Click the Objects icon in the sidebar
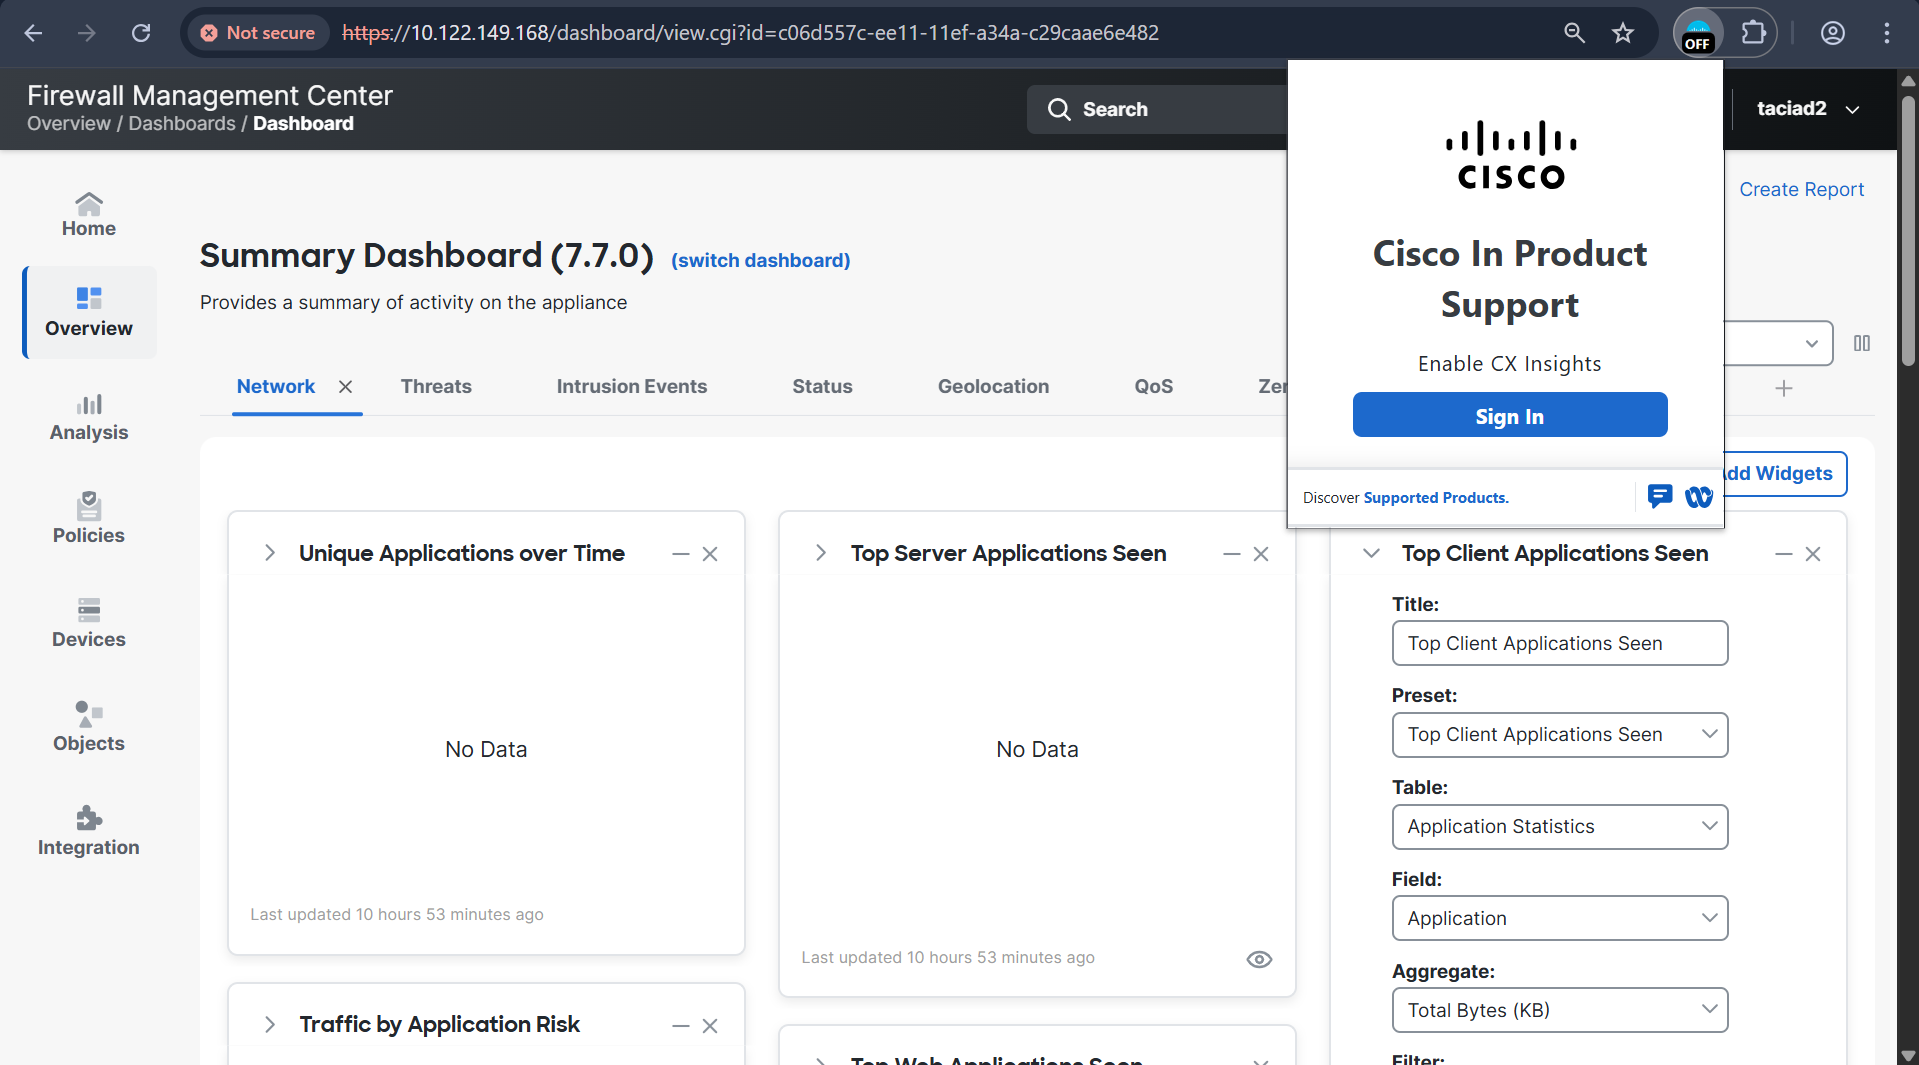Screen dimensions: 1919x1065 click(x=88, y=726)
